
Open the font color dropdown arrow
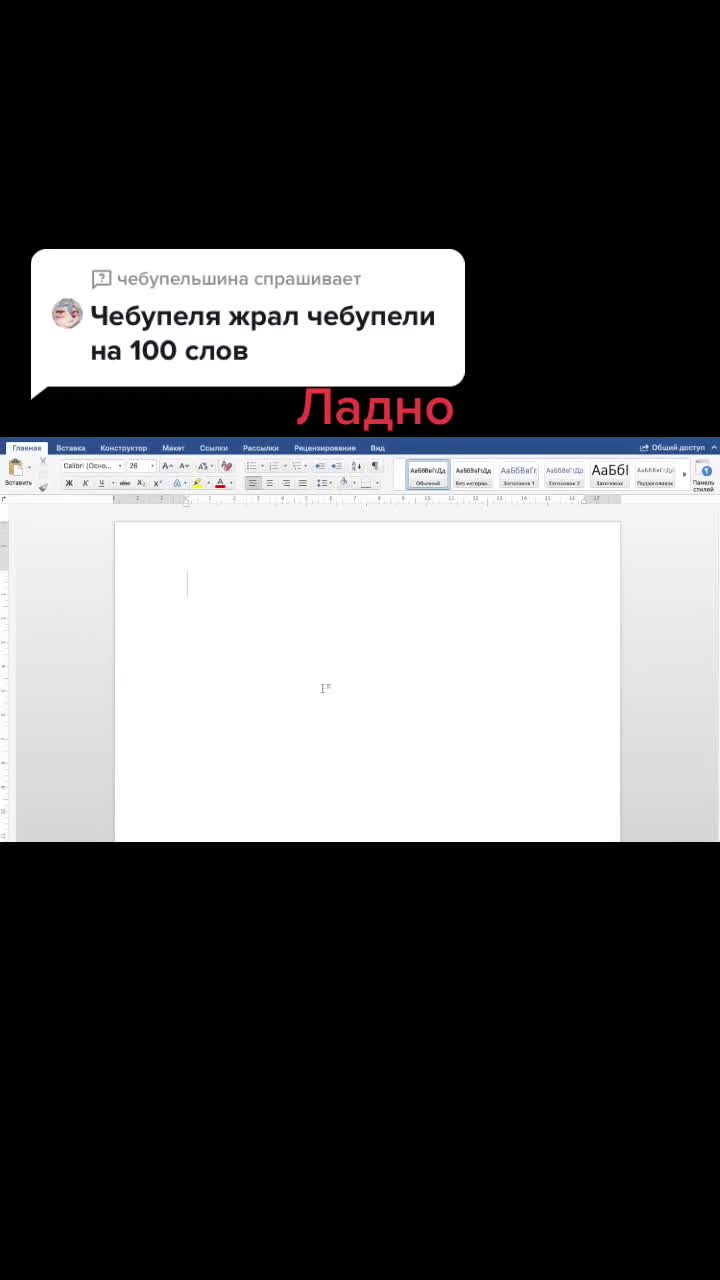click(x=231, y=483)
